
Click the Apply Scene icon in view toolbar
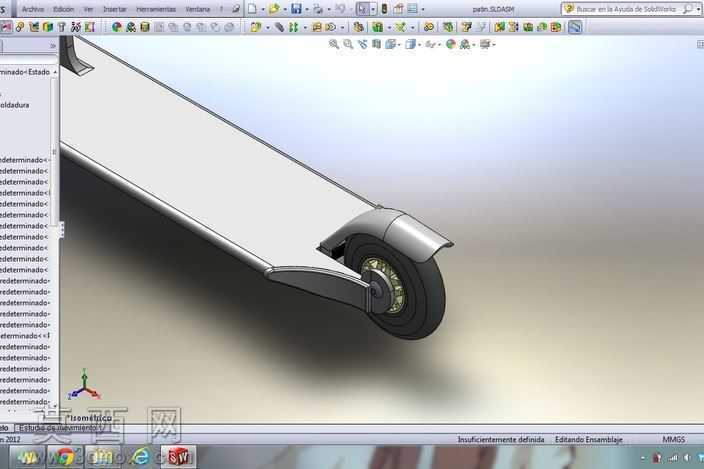pyautogui.click(x=465, y=44)
